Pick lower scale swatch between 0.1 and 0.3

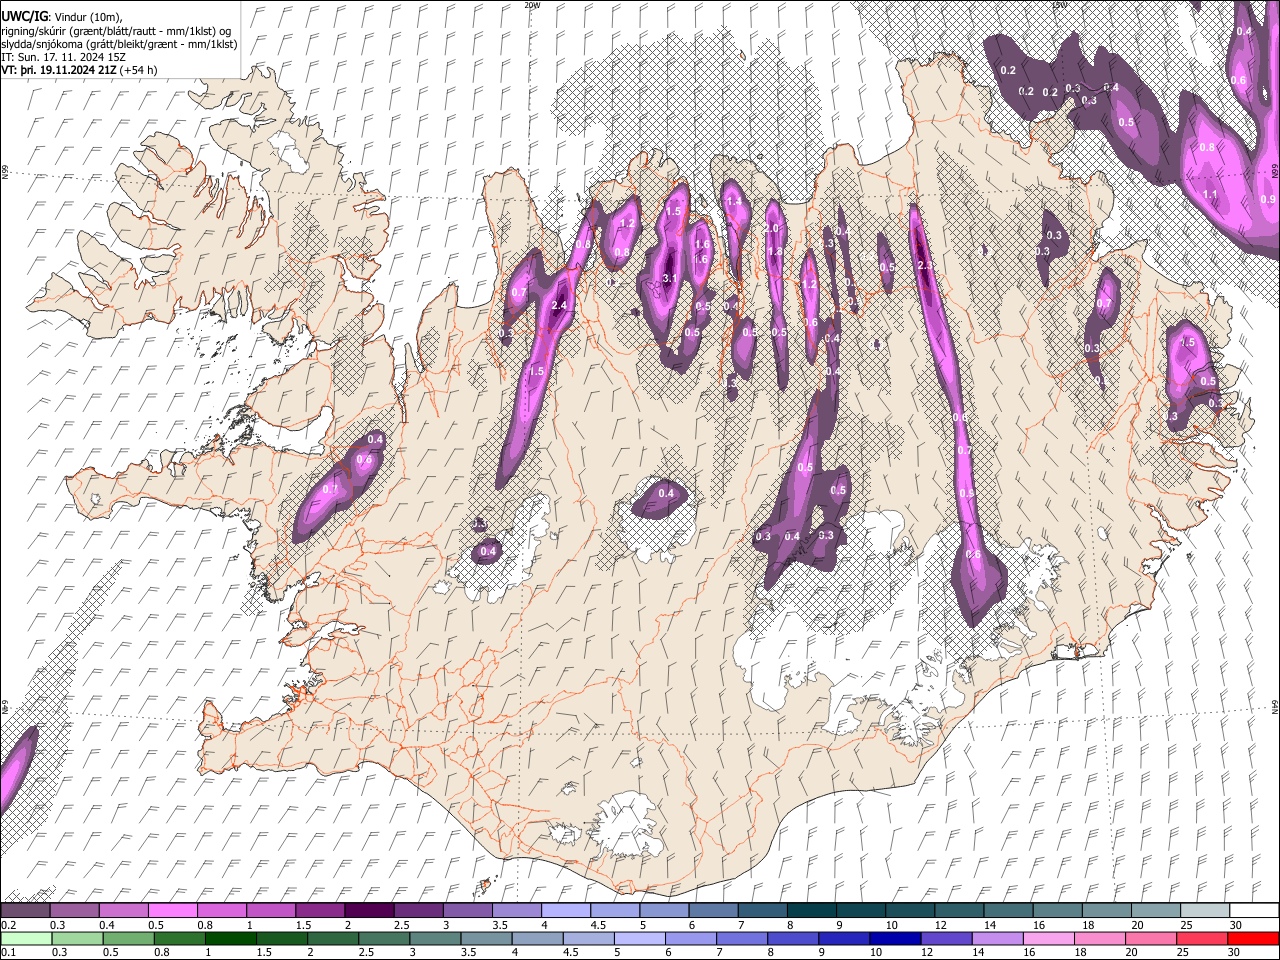pyautogui.click(x=24, y=938)
